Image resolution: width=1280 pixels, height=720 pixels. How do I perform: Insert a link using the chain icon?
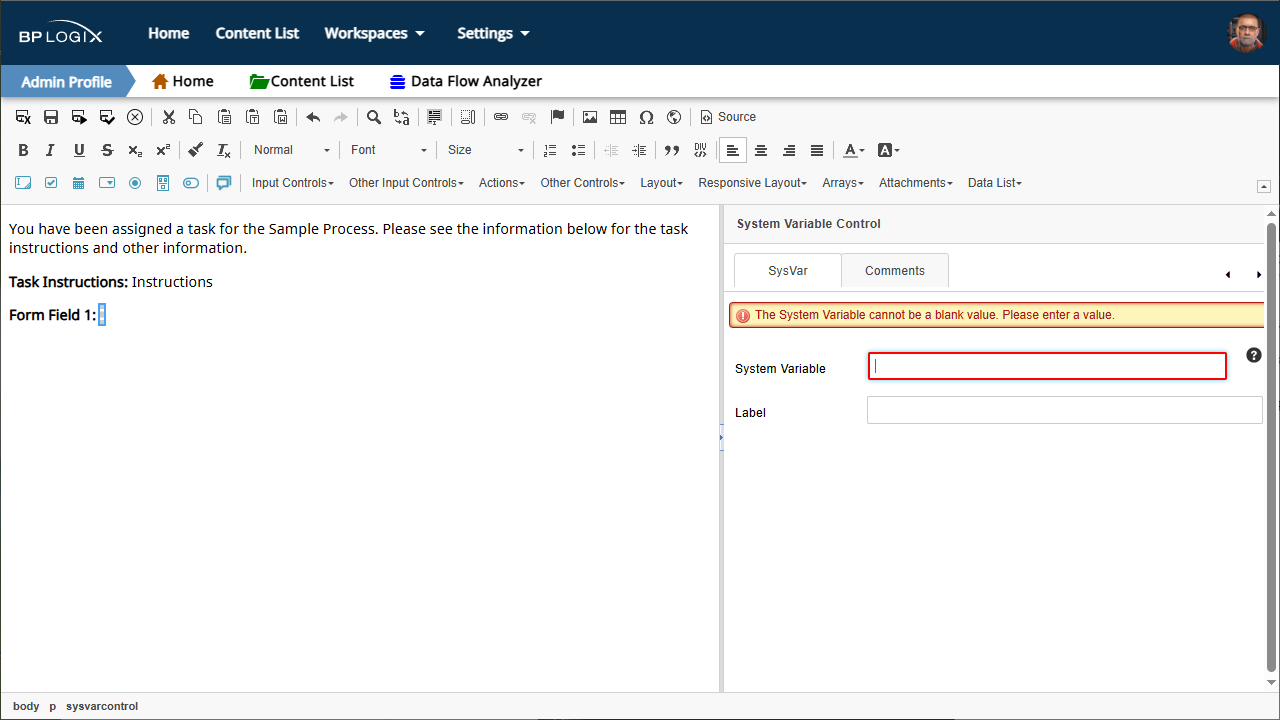[x=501, y=117]
